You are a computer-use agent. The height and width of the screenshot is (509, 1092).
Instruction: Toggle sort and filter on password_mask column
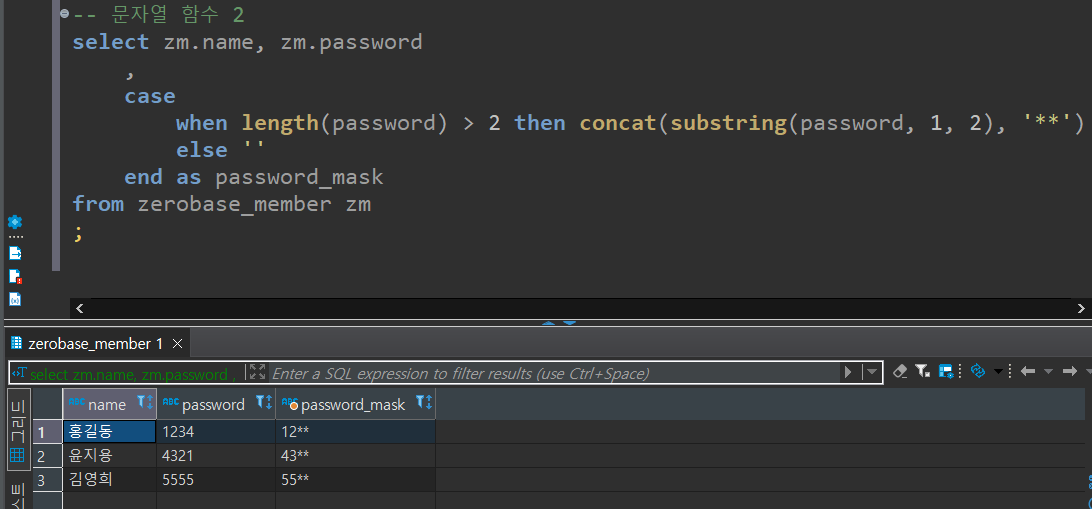(x=424, y=403)
